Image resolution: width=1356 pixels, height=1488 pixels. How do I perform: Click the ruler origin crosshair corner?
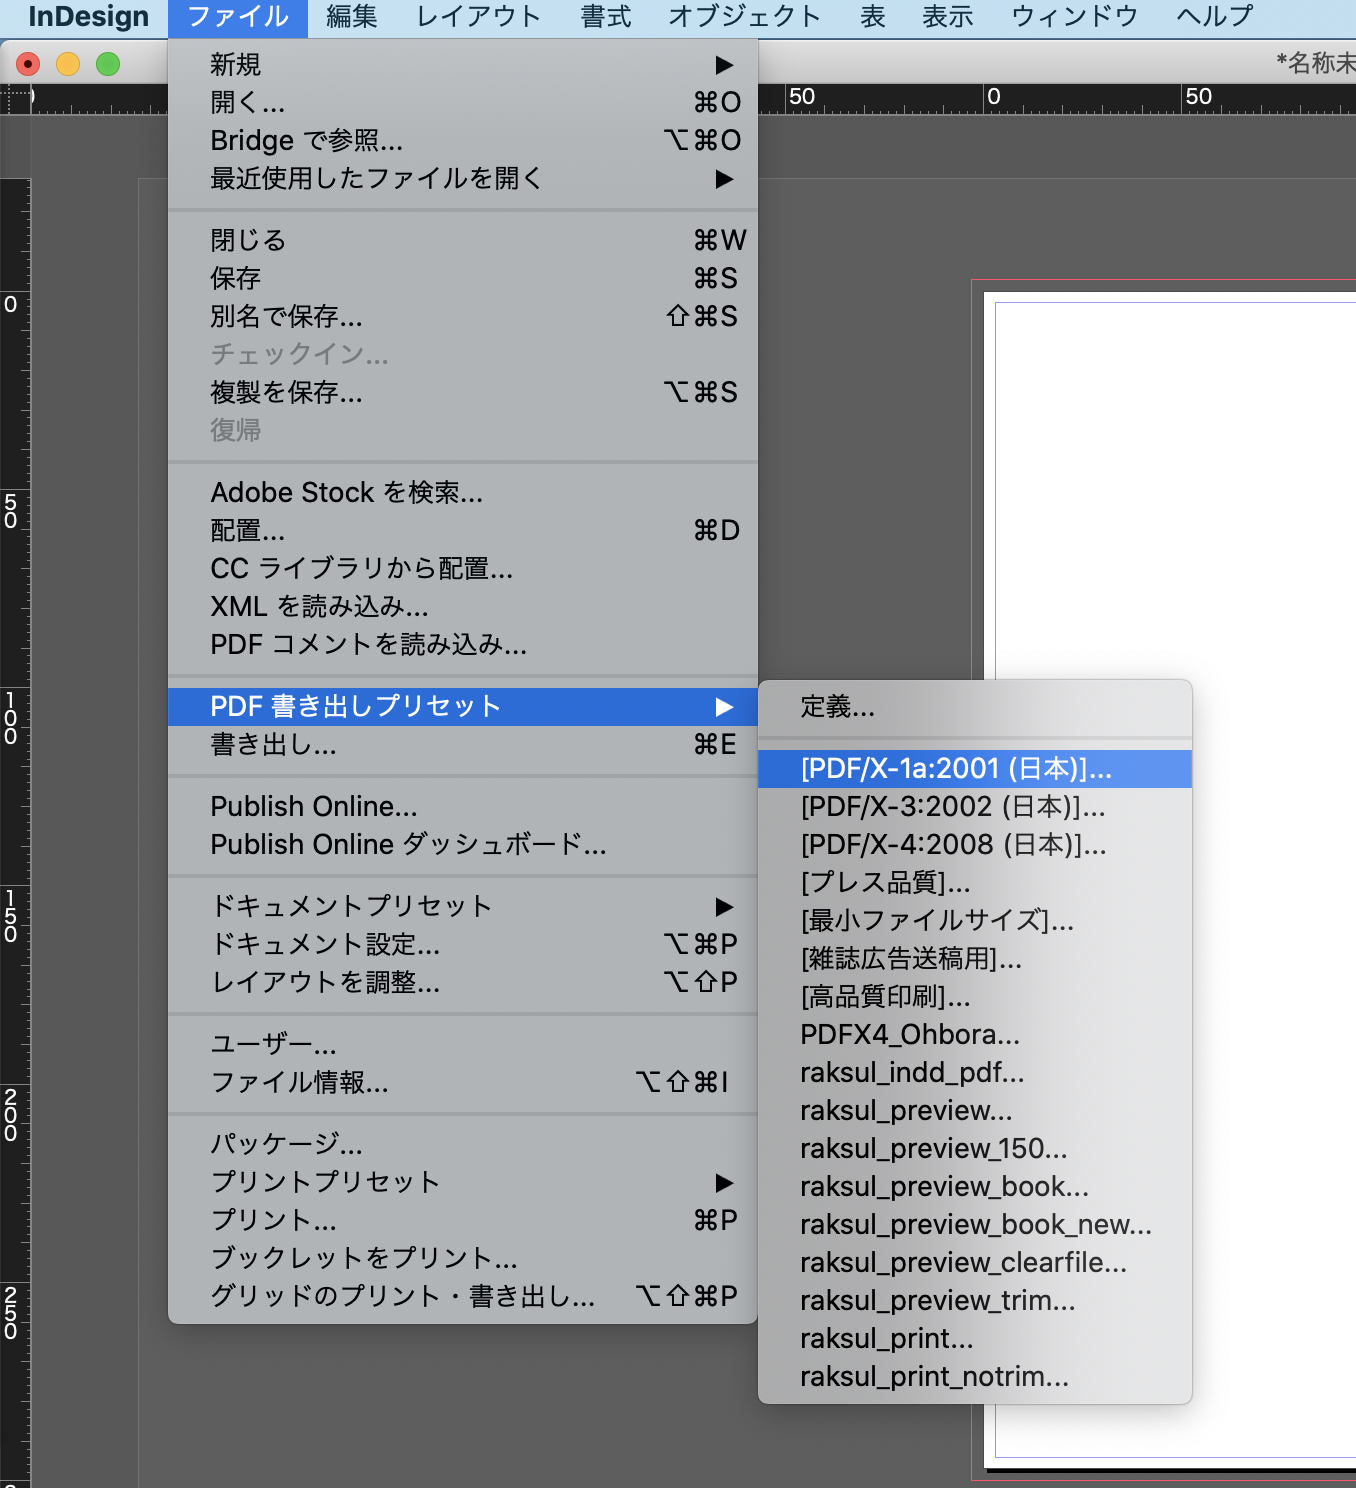[x=15, y=99]
